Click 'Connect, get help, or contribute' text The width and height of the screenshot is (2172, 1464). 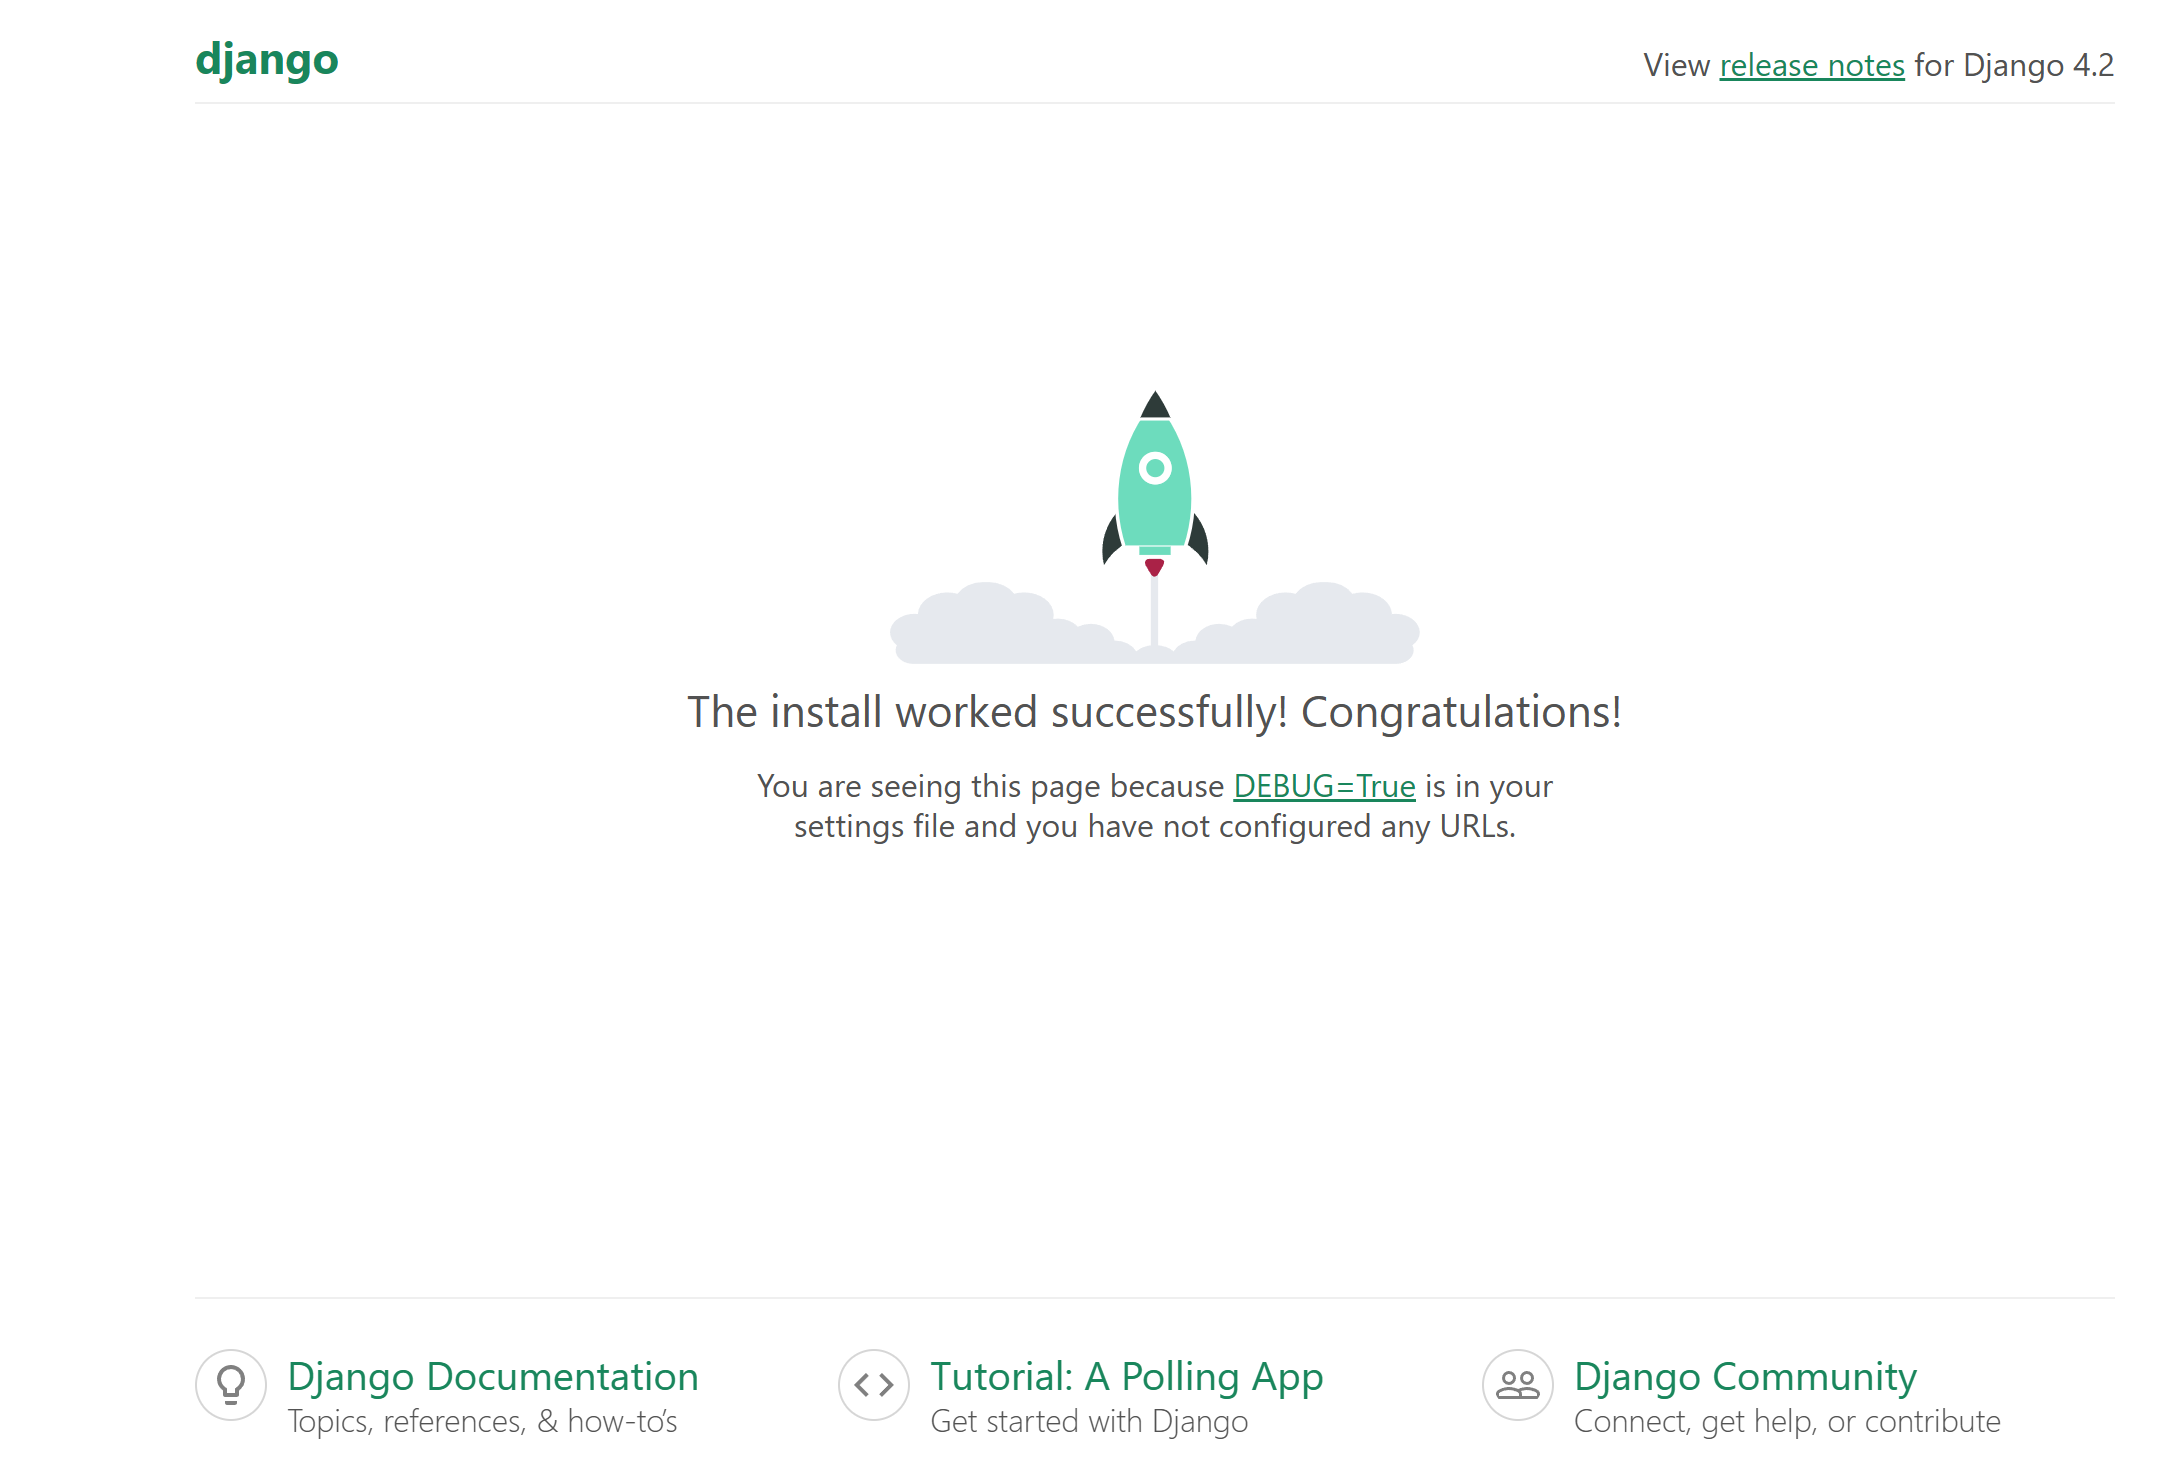[1787, 1421]
